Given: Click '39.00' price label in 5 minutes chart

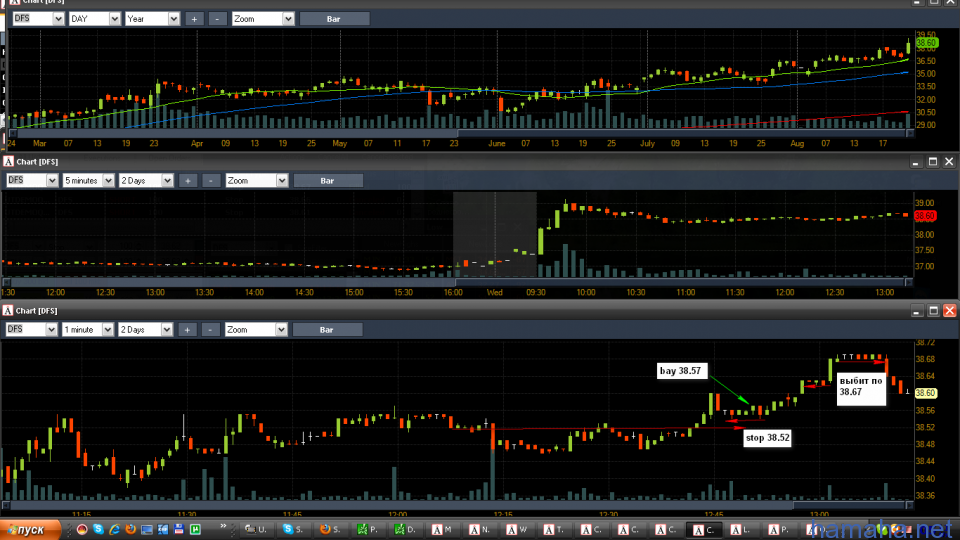Looking at the screenshot, I should (924, 203).
